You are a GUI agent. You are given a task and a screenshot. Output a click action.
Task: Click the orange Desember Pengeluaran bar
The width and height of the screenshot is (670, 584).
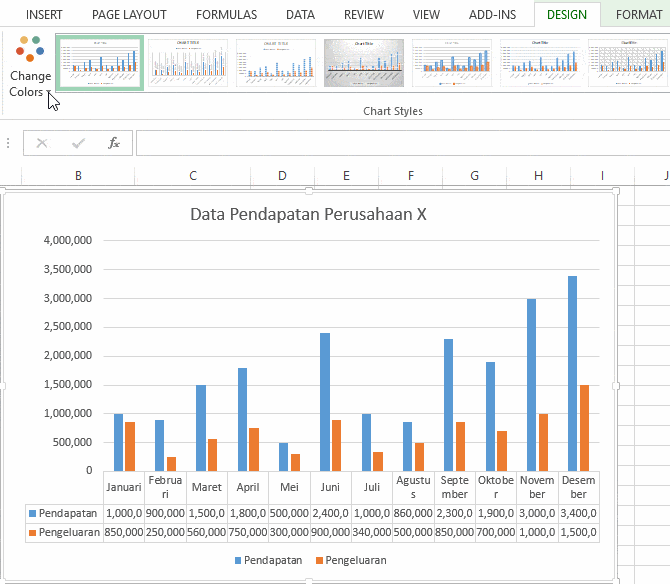584,428
